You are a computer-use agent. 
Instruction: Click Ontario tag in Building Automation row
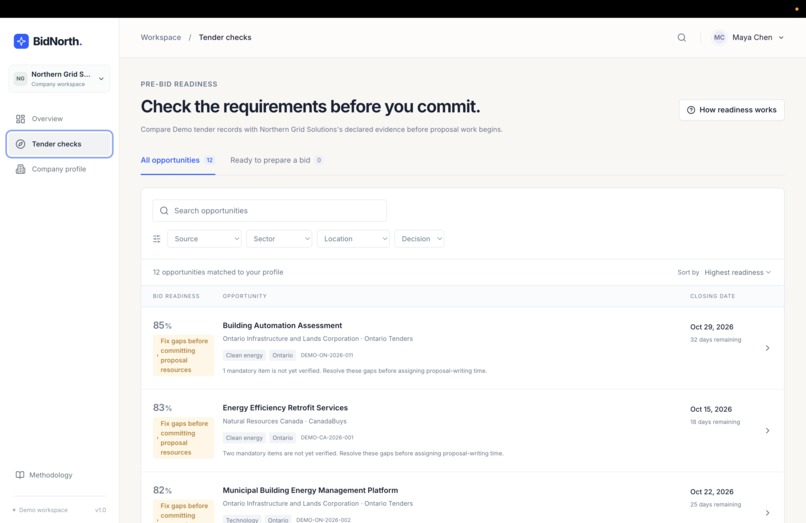coord(283,355)
